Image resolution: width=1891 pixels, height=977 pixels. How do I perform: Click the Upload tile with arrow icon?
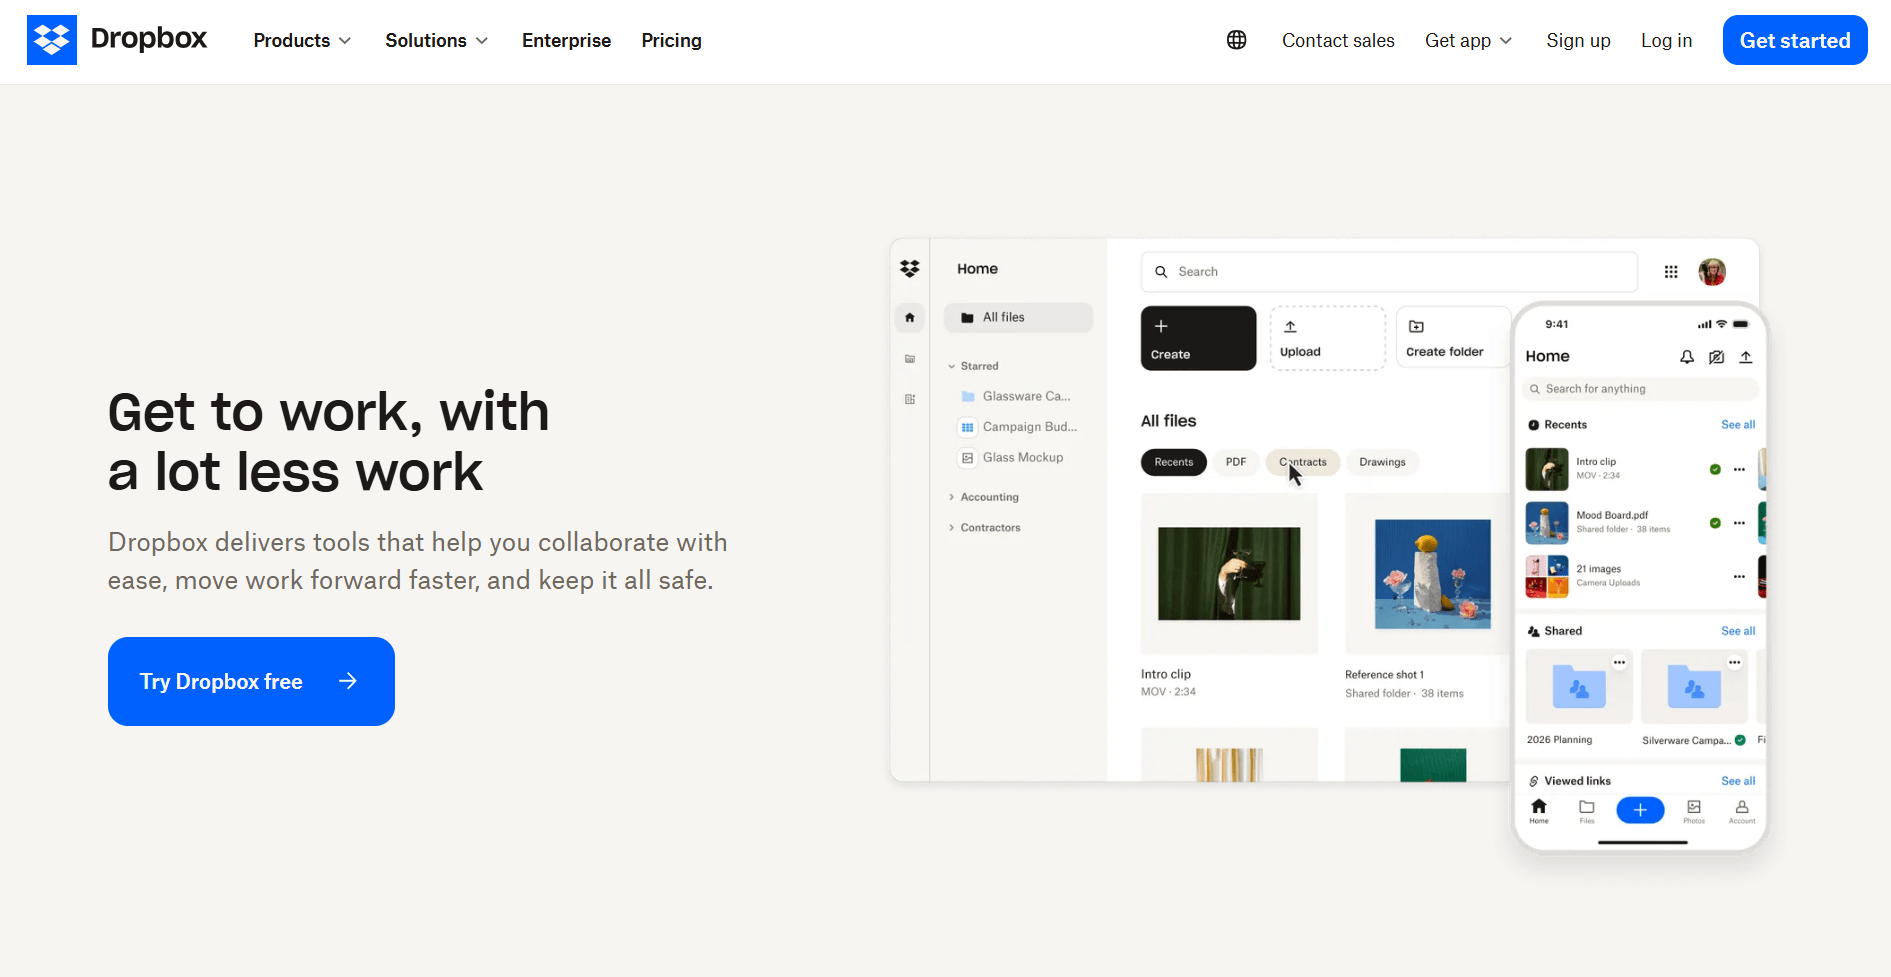[1326, 339]
